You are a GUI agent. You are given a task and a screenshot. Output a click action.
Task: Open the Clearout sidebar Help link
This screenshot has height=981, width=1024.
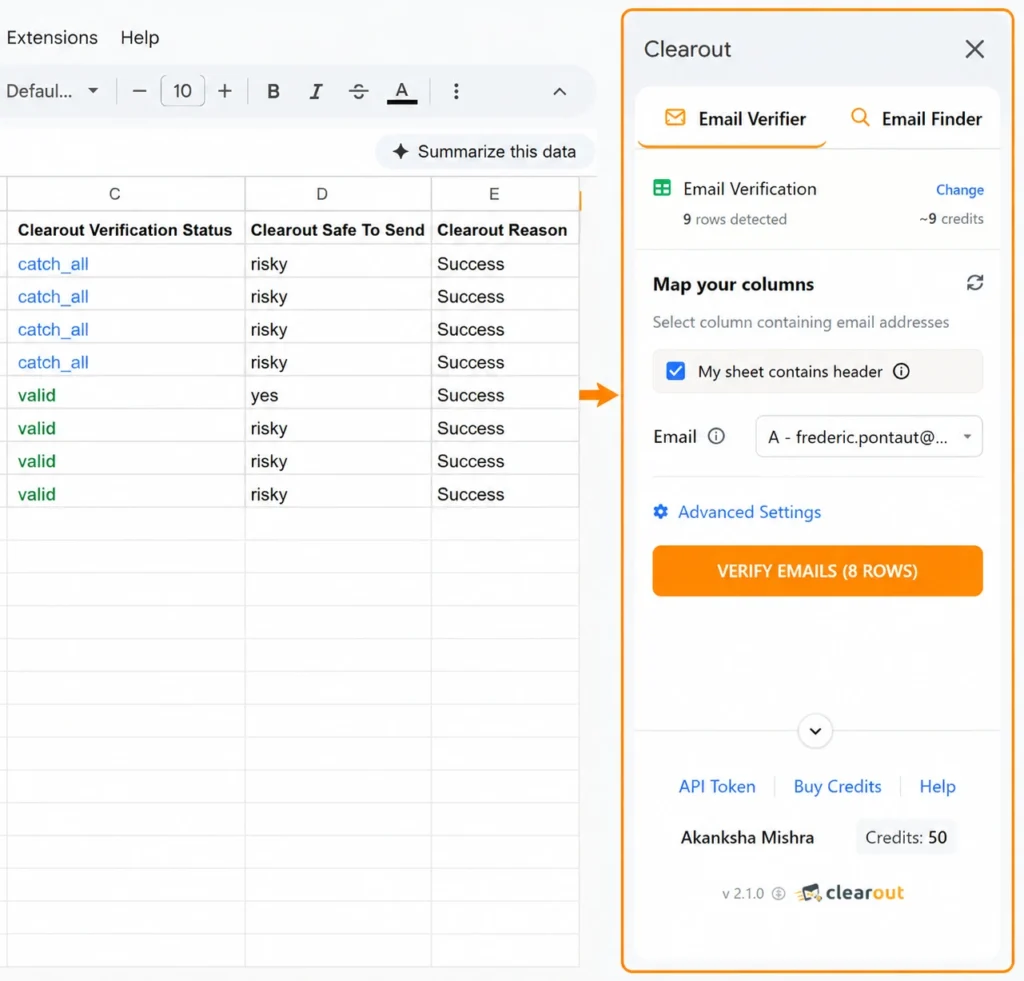pos(937,786)
